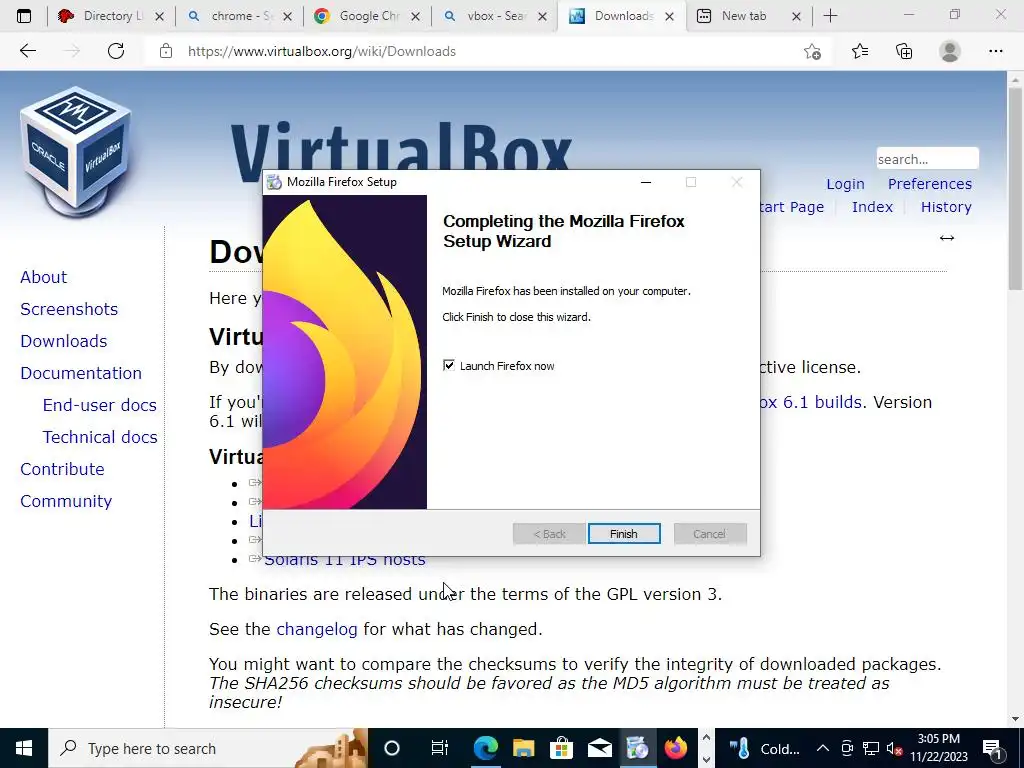
Task: Open the tab actions menu icon
Action: pos(24,16)
